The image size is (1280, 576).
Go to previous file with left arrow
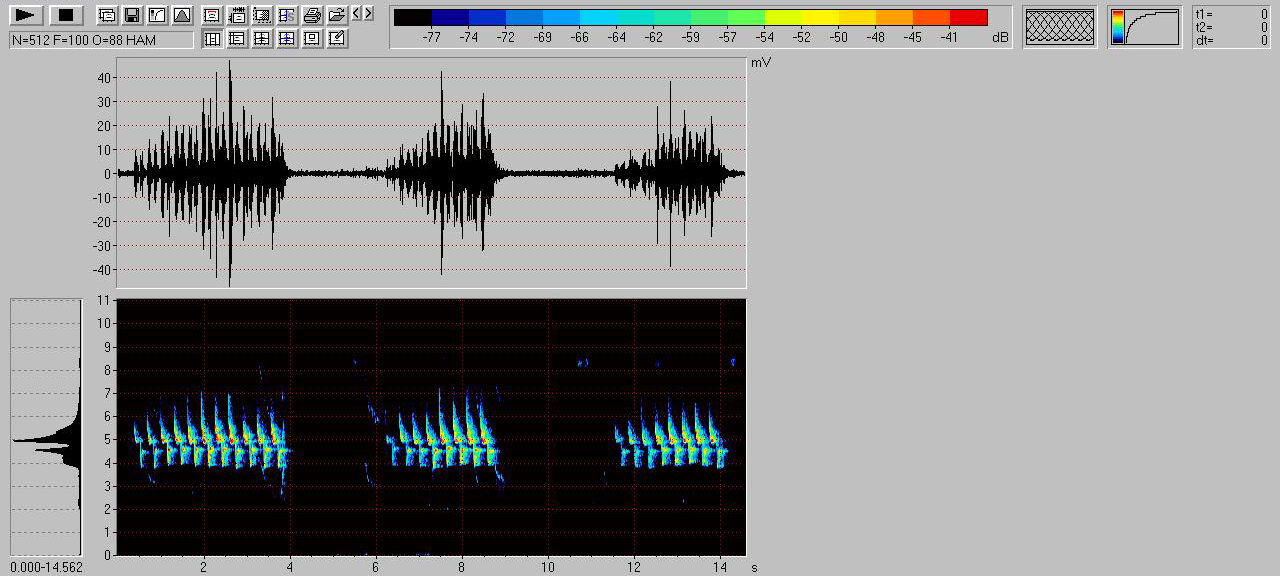357,13
